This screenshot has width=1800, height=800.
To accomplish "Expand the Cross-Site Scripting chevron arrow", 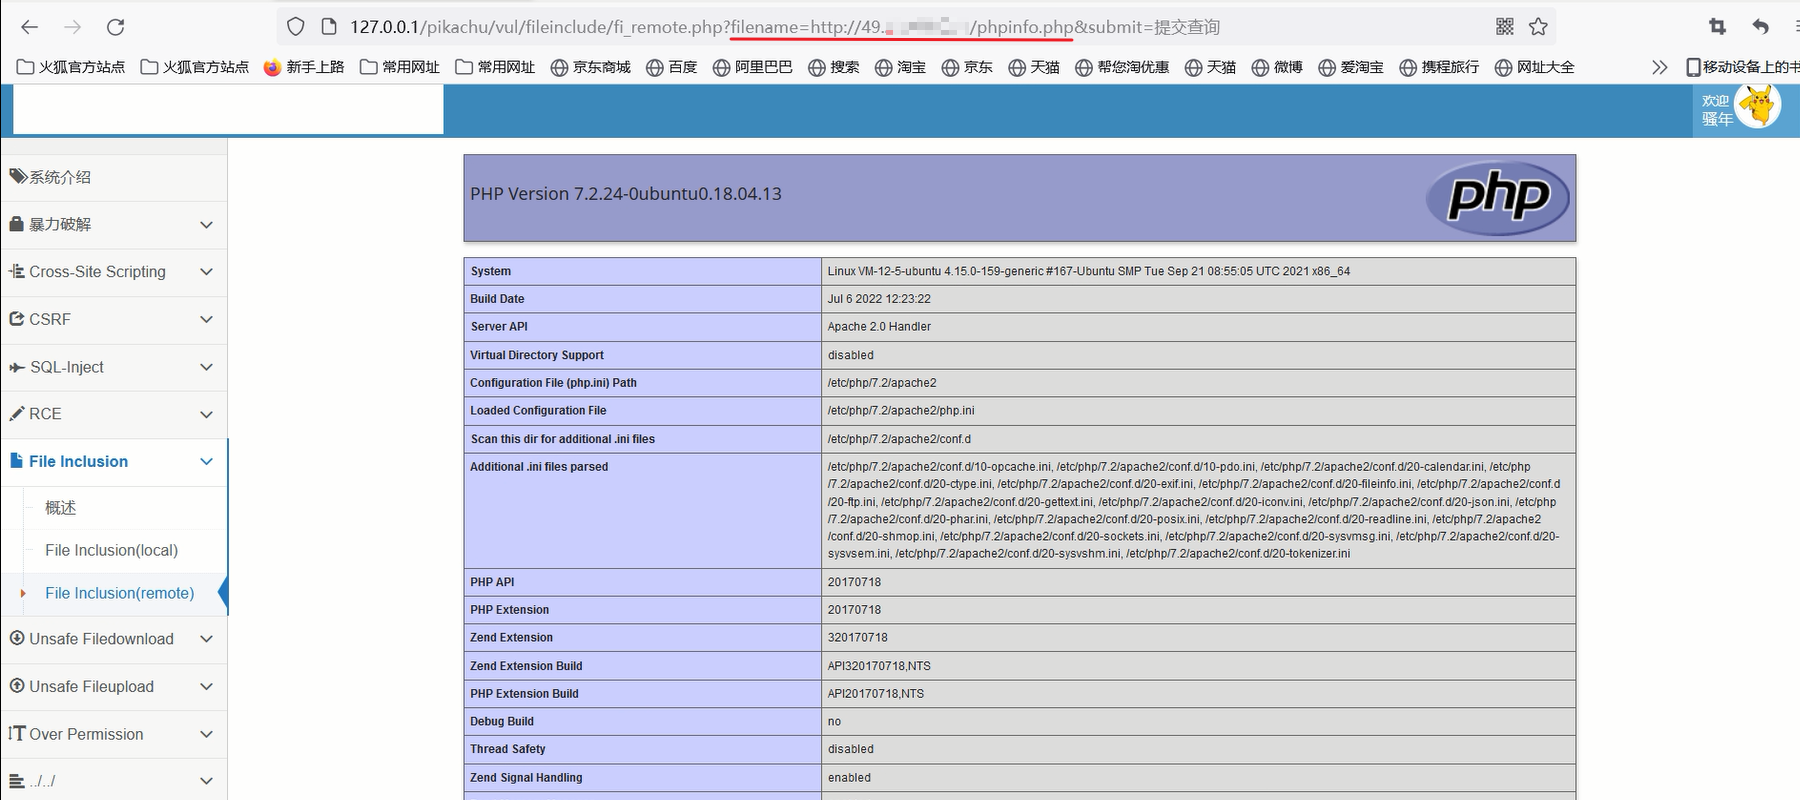I will tap(206, 272).
